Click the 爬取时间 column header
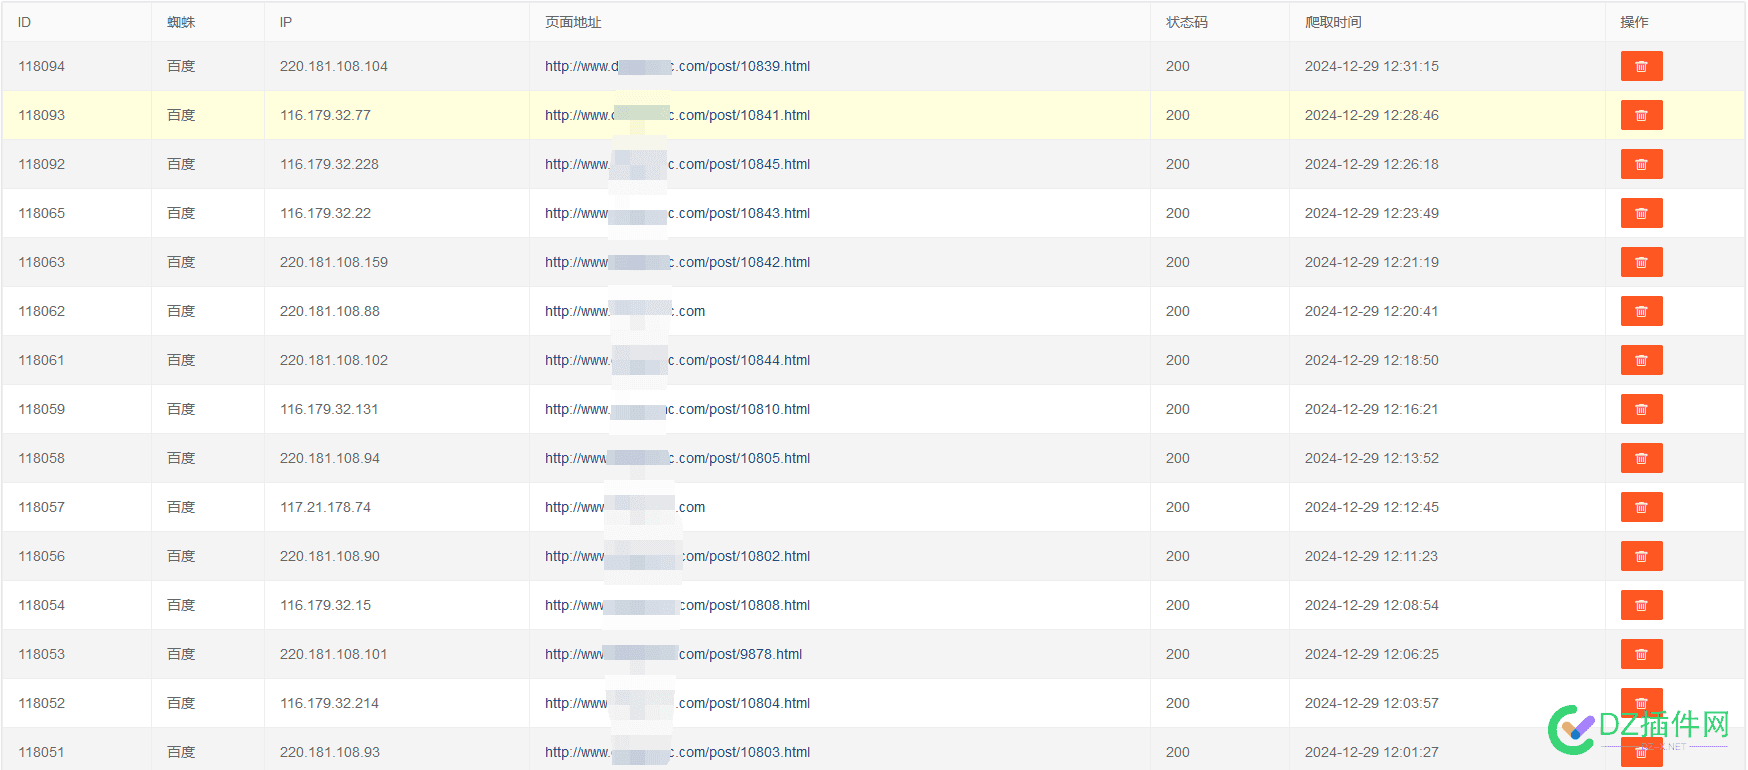 click(x=1333, y=22)
